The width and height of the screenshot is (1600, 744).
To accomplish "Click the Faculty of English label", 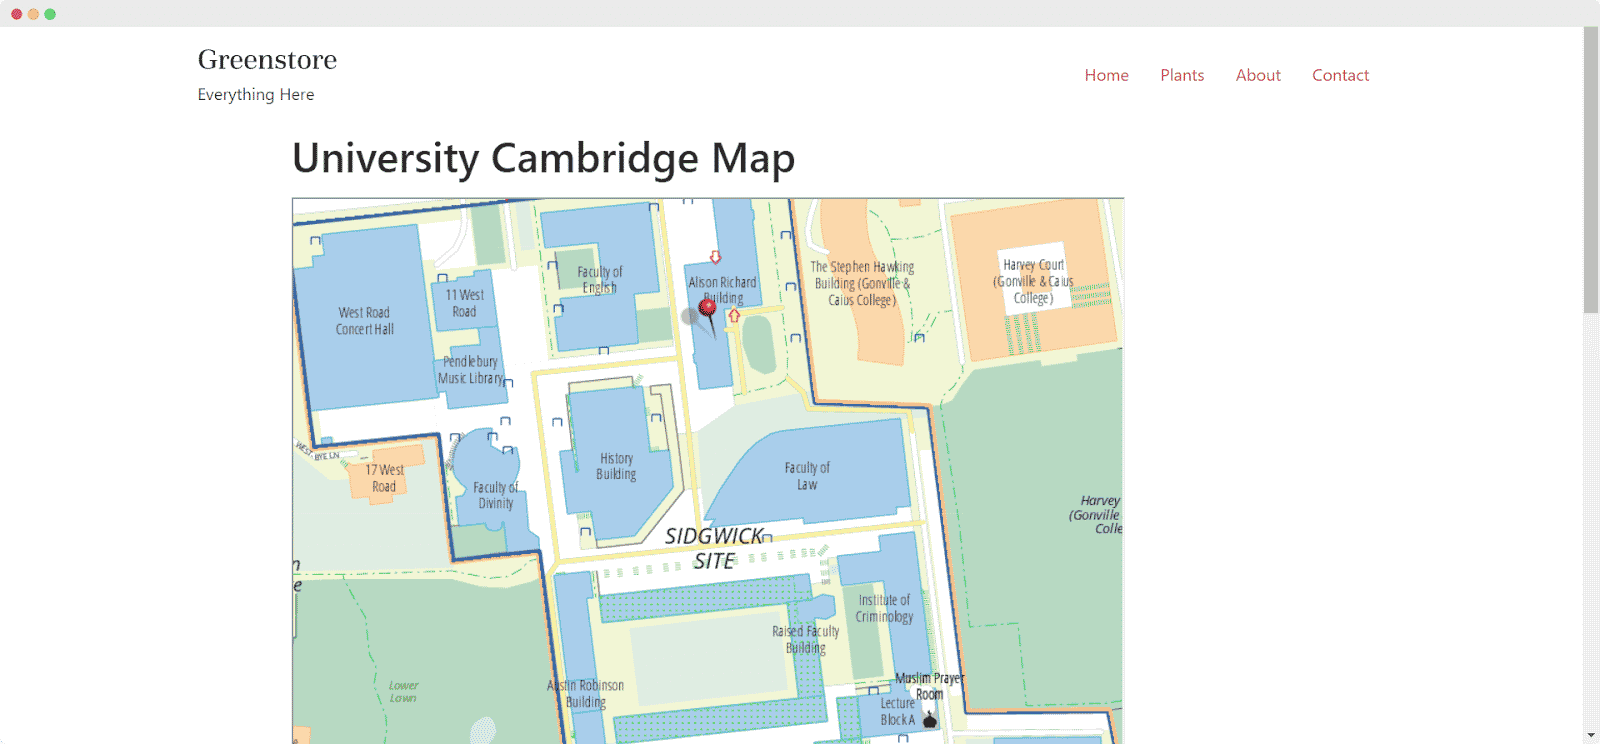I will pyautogui.click(x=599, y=279).
